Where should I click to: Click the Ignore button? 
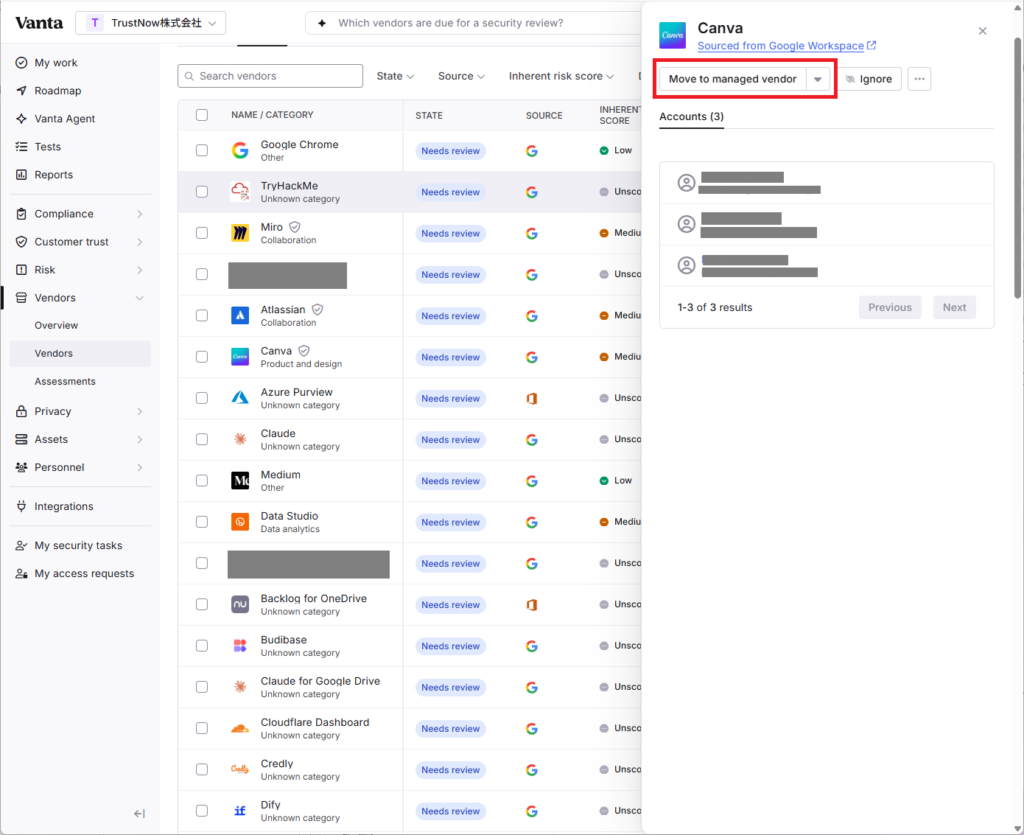point(869,79)
